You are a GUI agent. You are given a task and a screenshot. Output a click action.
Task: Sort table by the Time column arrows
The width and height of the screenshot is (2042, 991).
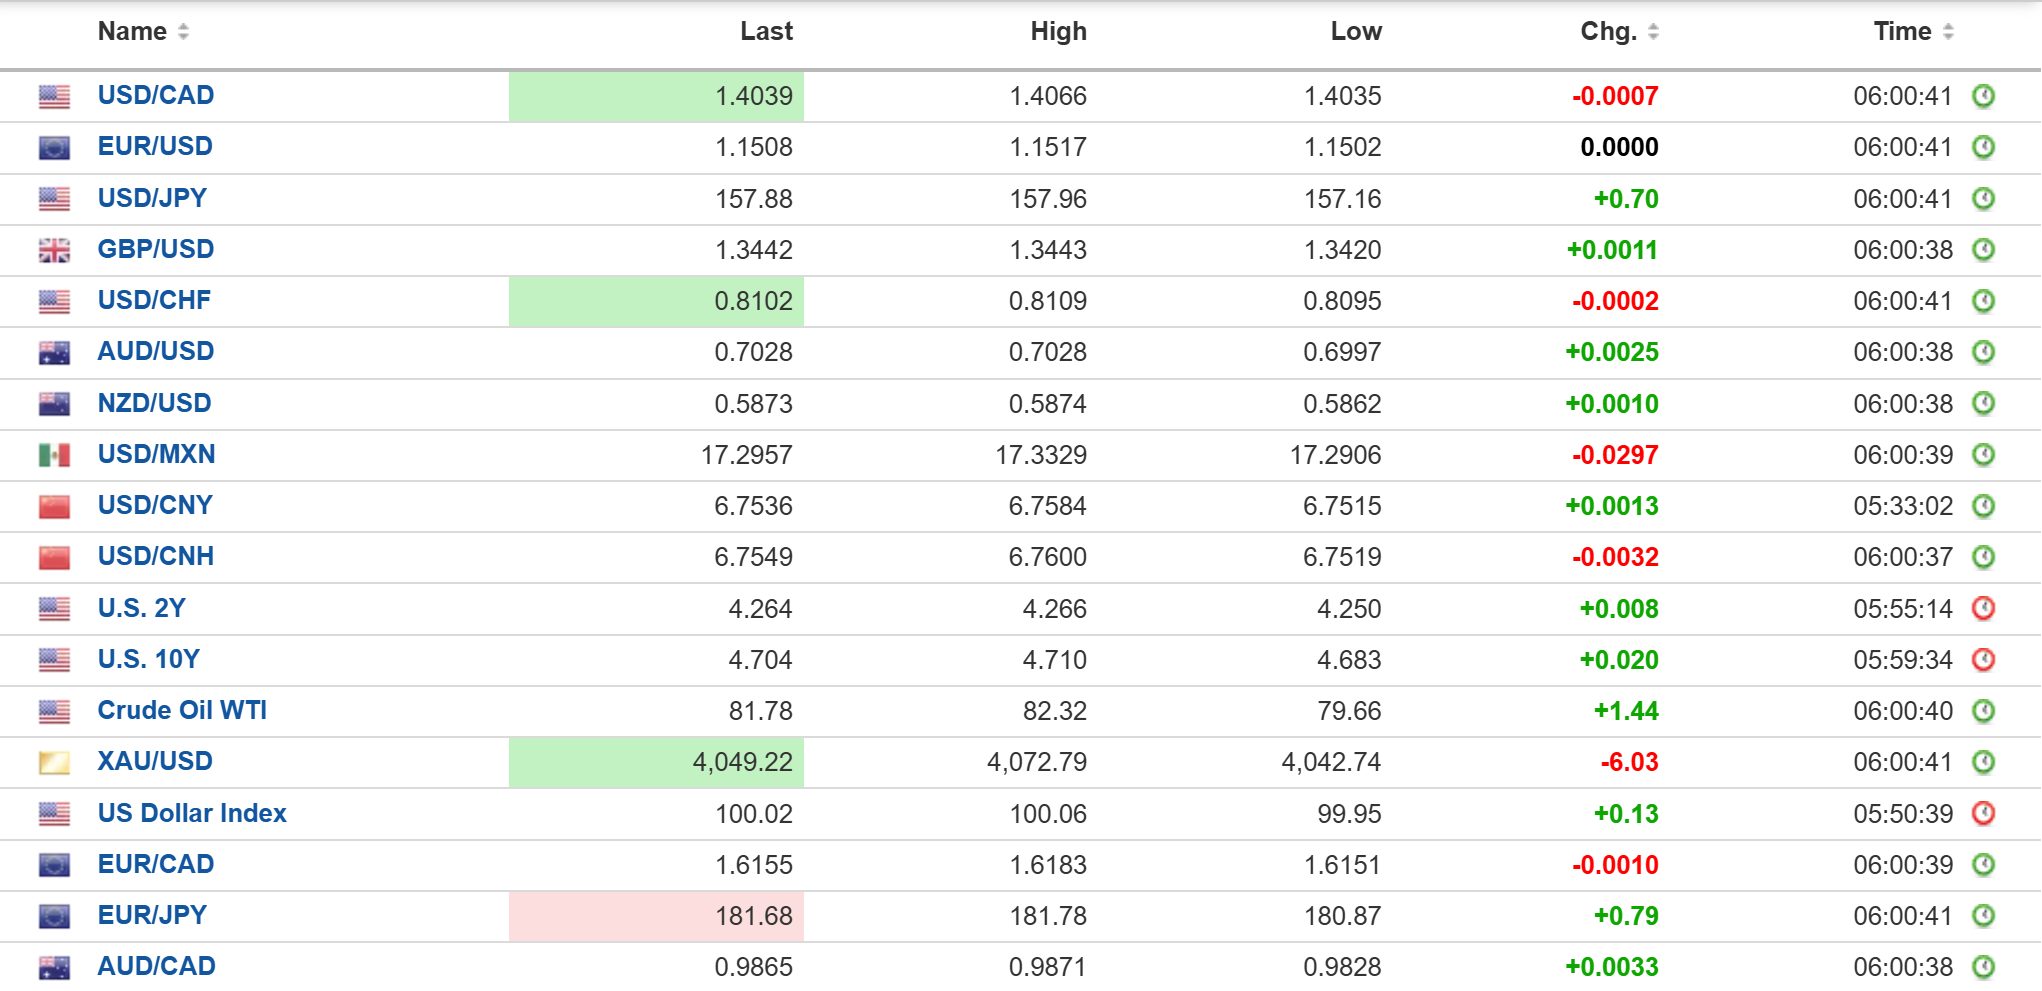(x=1947, y=32)
